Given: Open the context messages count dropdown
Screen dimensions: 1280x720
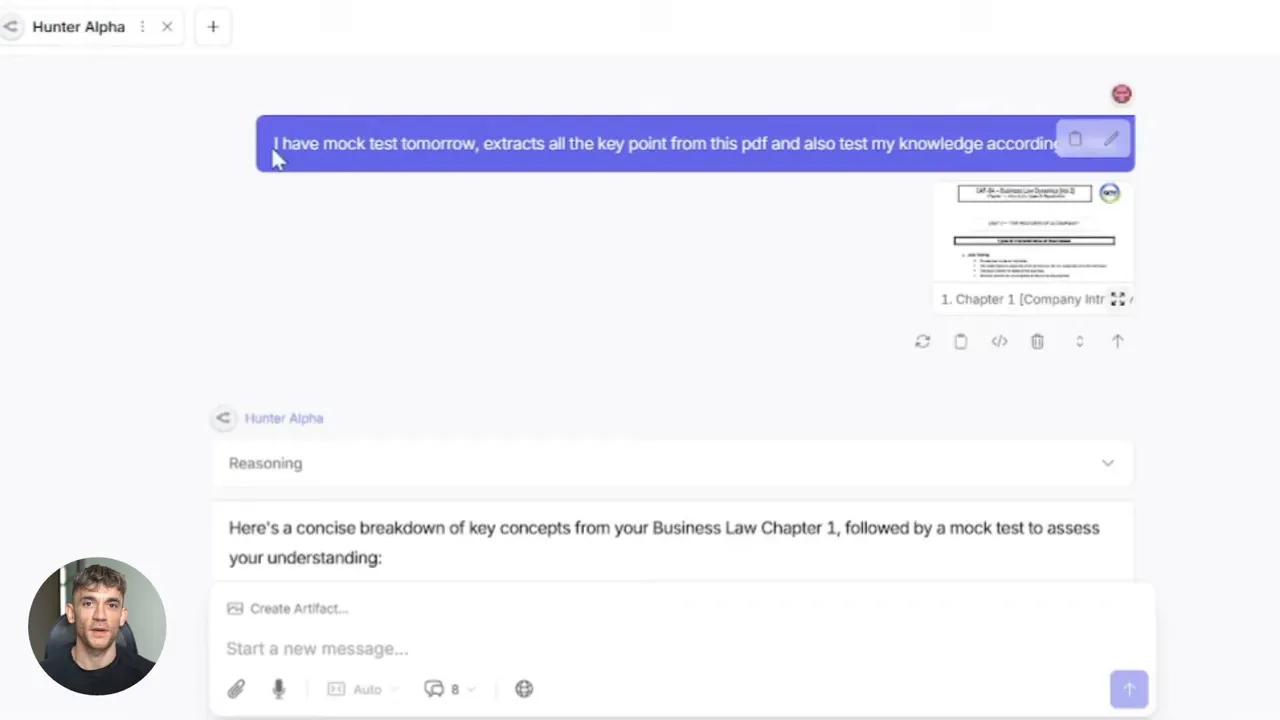Looking at the screenshot, I should pyautogui.click(x=450, y=689).
